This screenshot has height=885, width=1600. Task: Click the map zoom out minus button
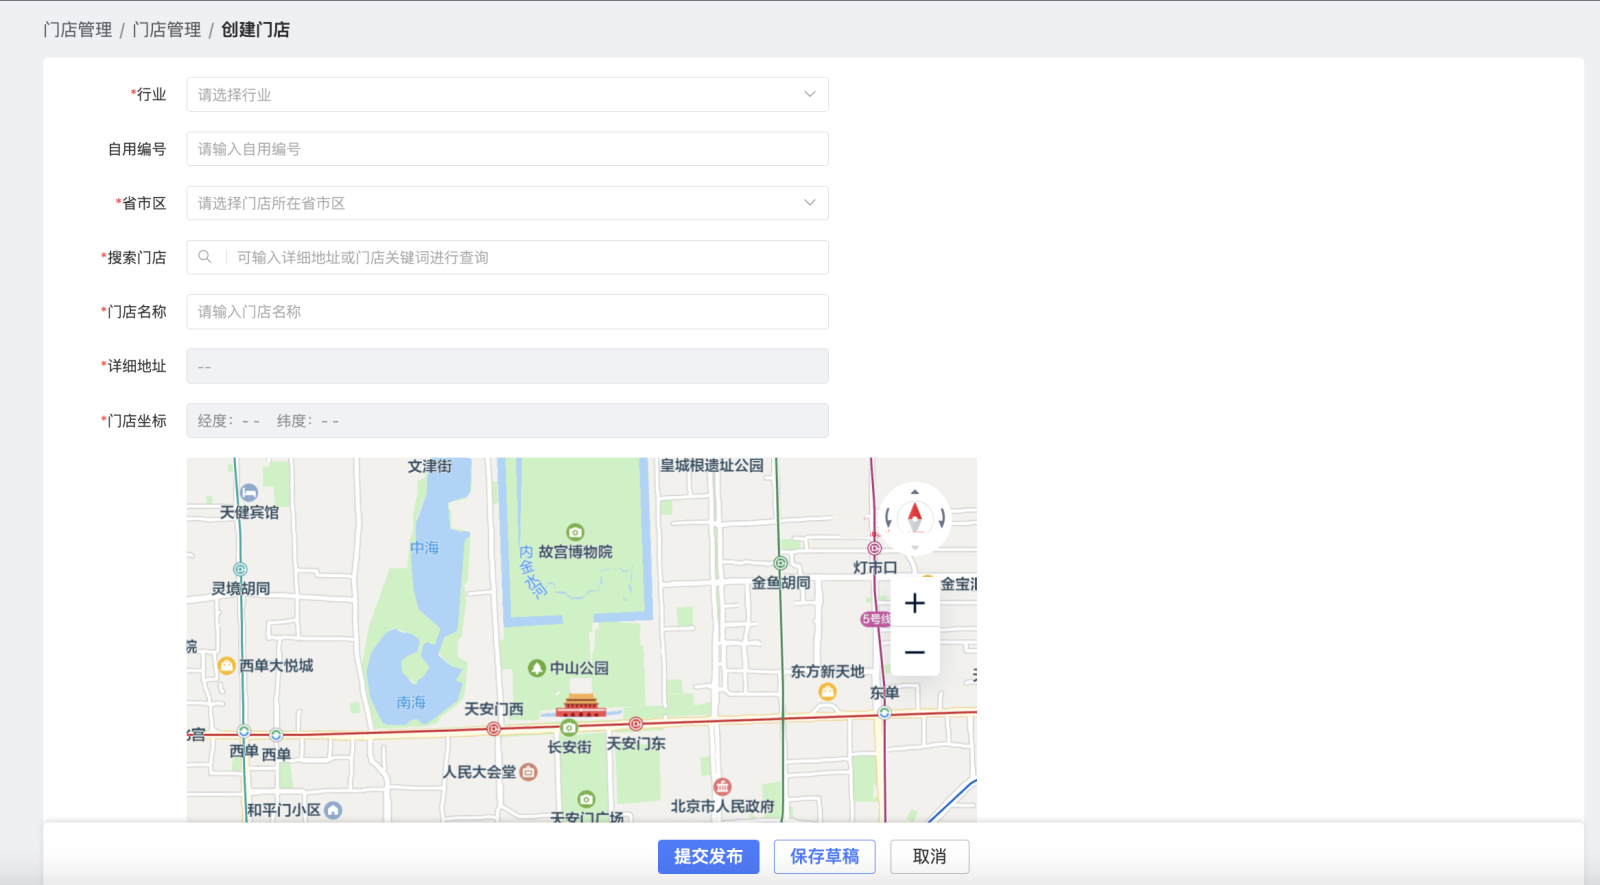[x=914, y=652]
